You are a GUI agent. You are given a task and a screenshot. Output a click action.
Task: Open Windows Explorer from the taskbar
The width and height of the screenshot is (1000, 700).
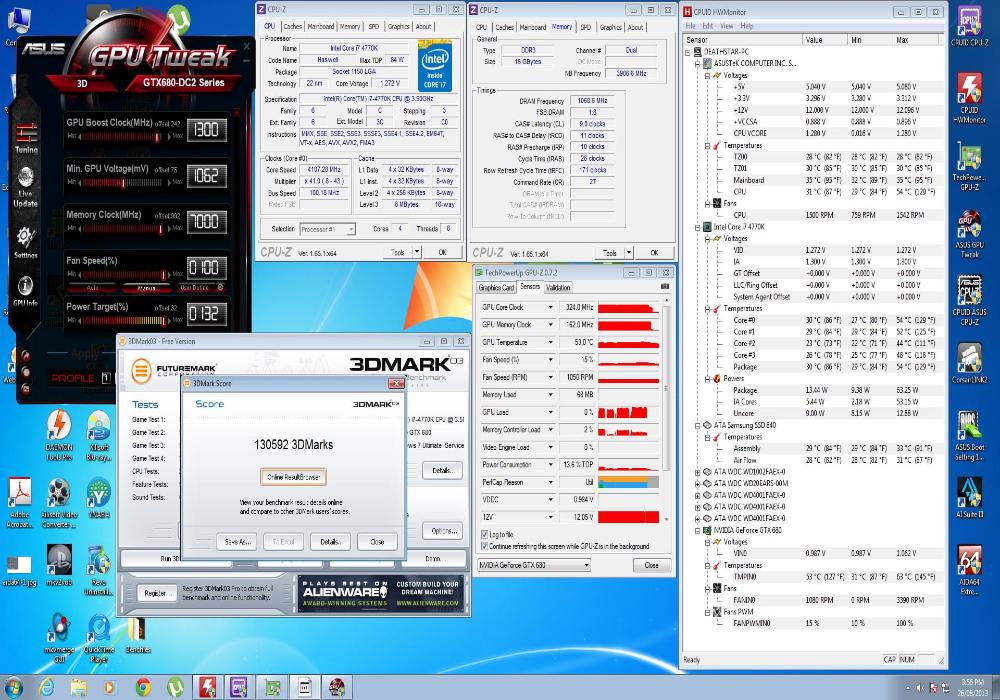click(78, 687)
